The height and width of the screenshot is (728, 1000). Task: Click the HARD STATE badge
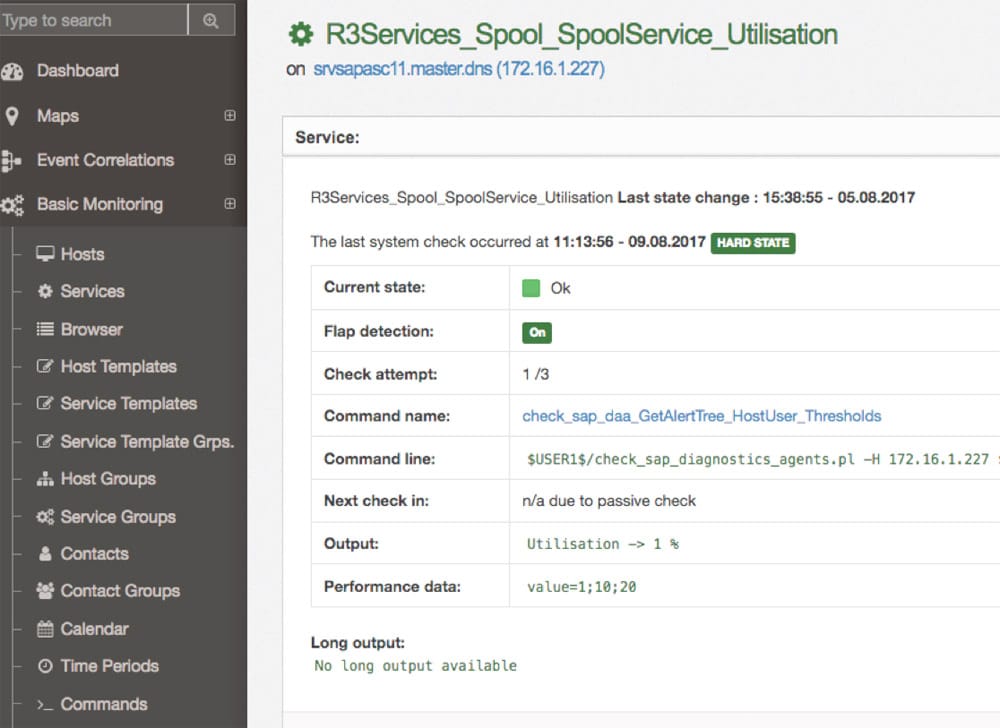753,243
